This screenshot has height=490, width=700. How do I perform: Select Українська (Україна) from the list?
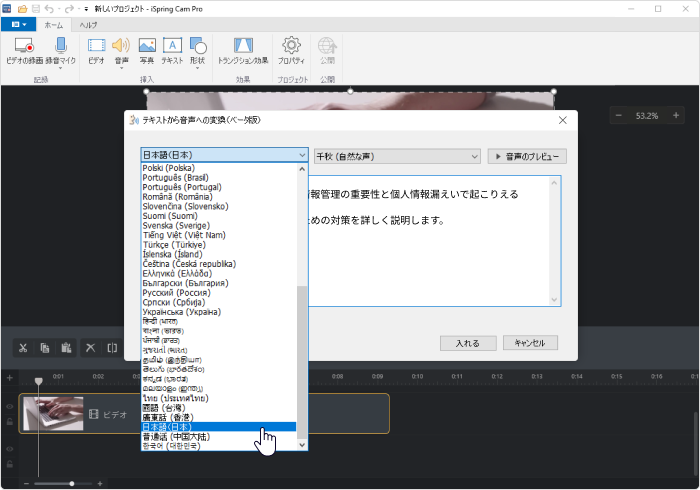tap(219, 312)
